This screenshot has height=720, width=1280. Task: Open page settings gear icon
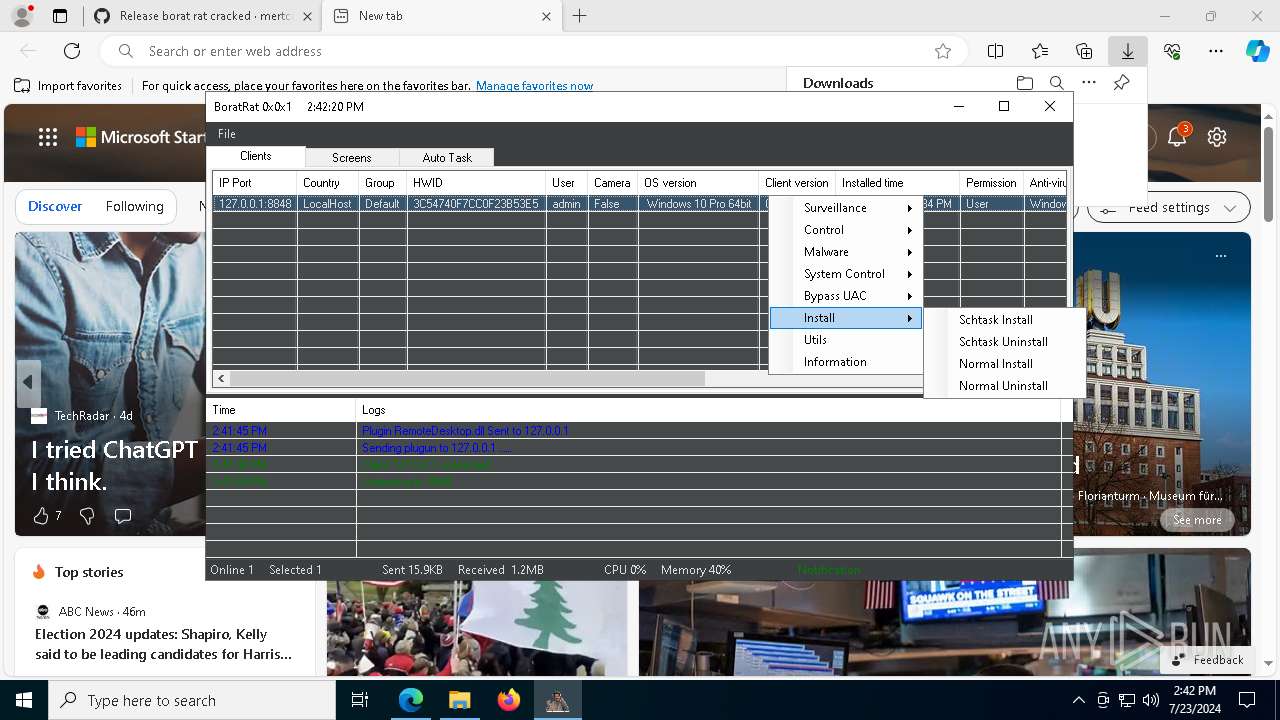pos(1217,137)
